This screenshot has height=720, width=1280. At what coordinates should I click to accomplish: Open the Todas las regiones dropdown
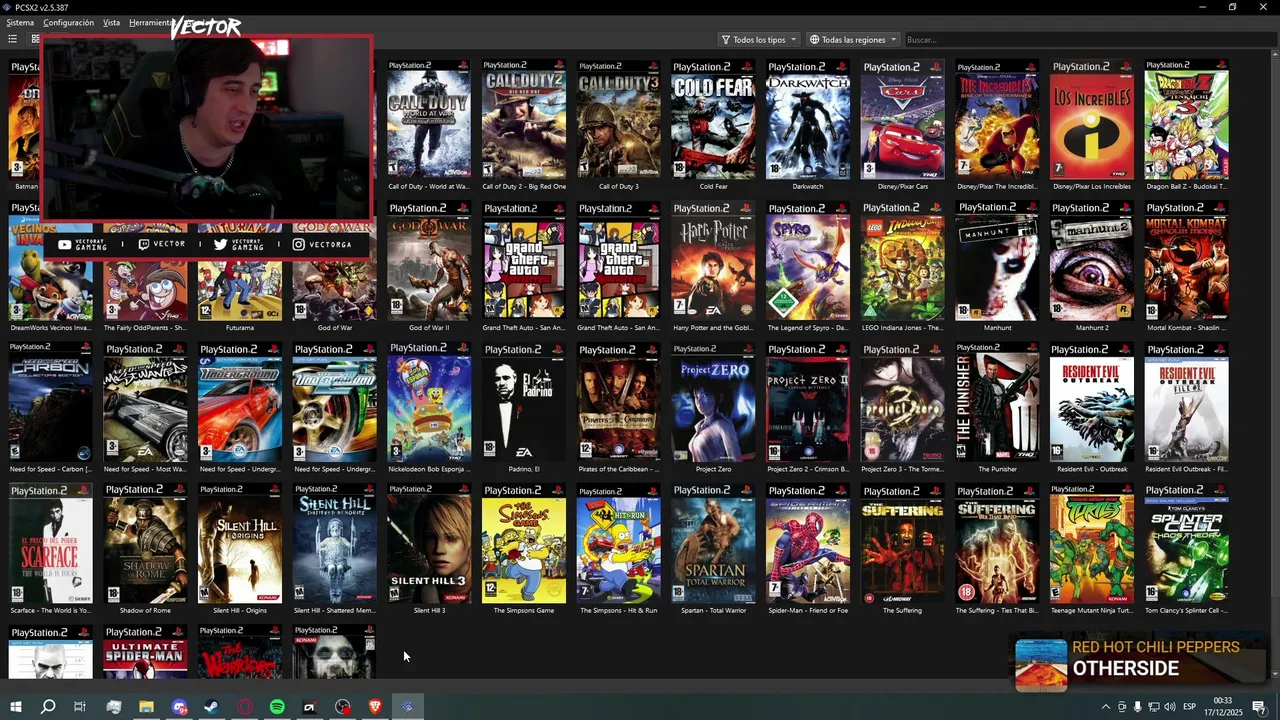853,40
